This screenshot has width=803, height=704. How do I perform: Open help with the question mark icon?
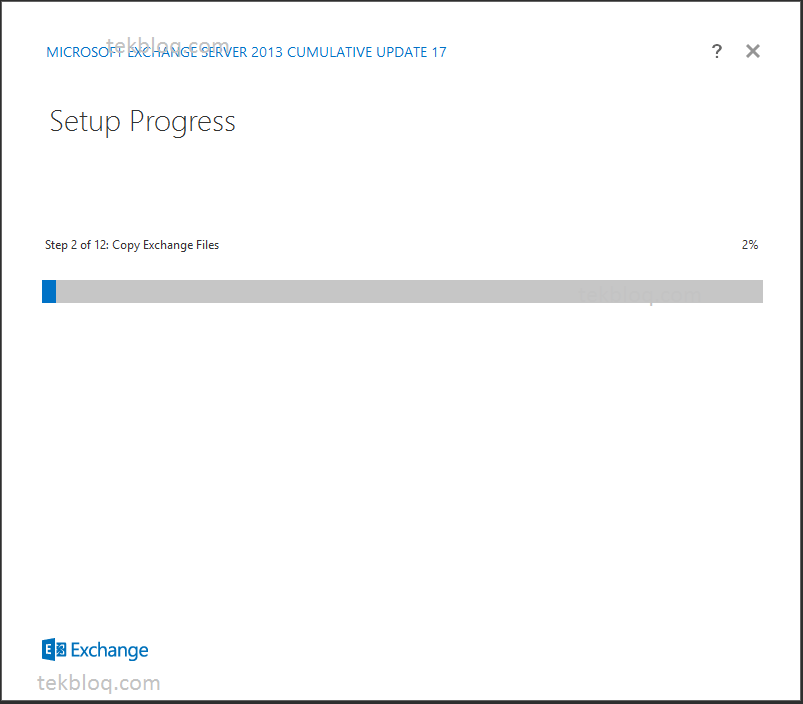[717, 51]
